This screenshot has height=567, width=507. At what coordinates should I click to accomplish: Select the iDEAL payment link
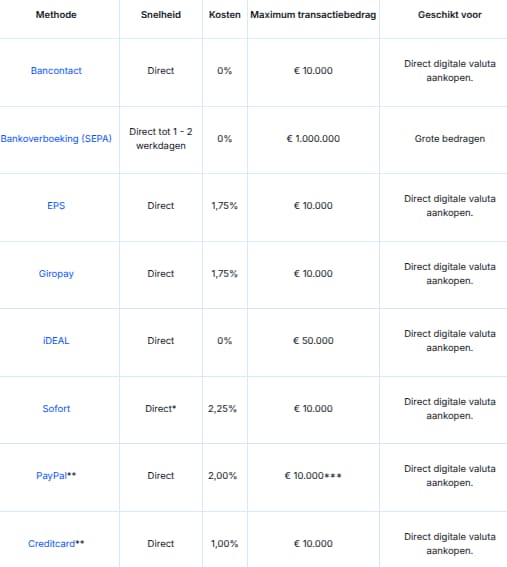pos(56,341)
